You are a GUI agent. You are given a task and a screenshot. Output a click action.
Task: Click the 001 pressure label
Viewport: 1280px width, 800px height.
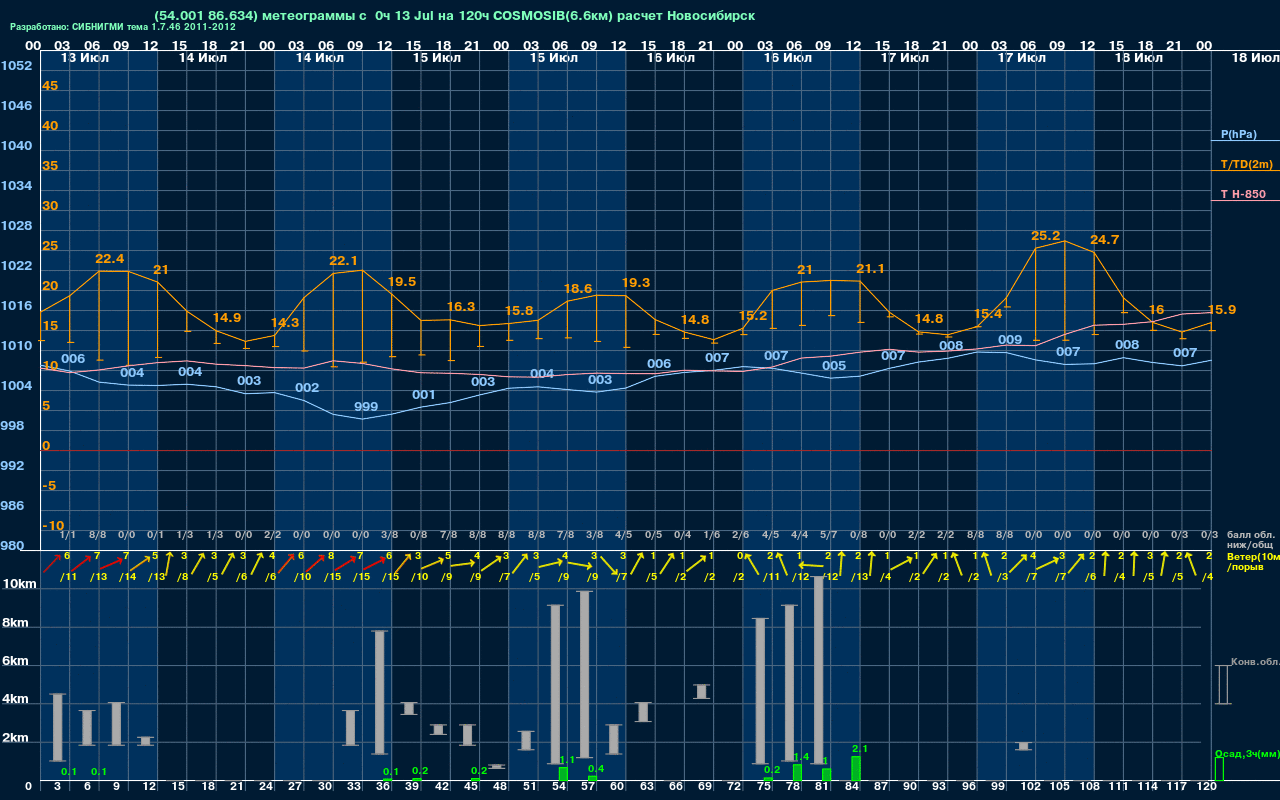(x=424, y=395)
